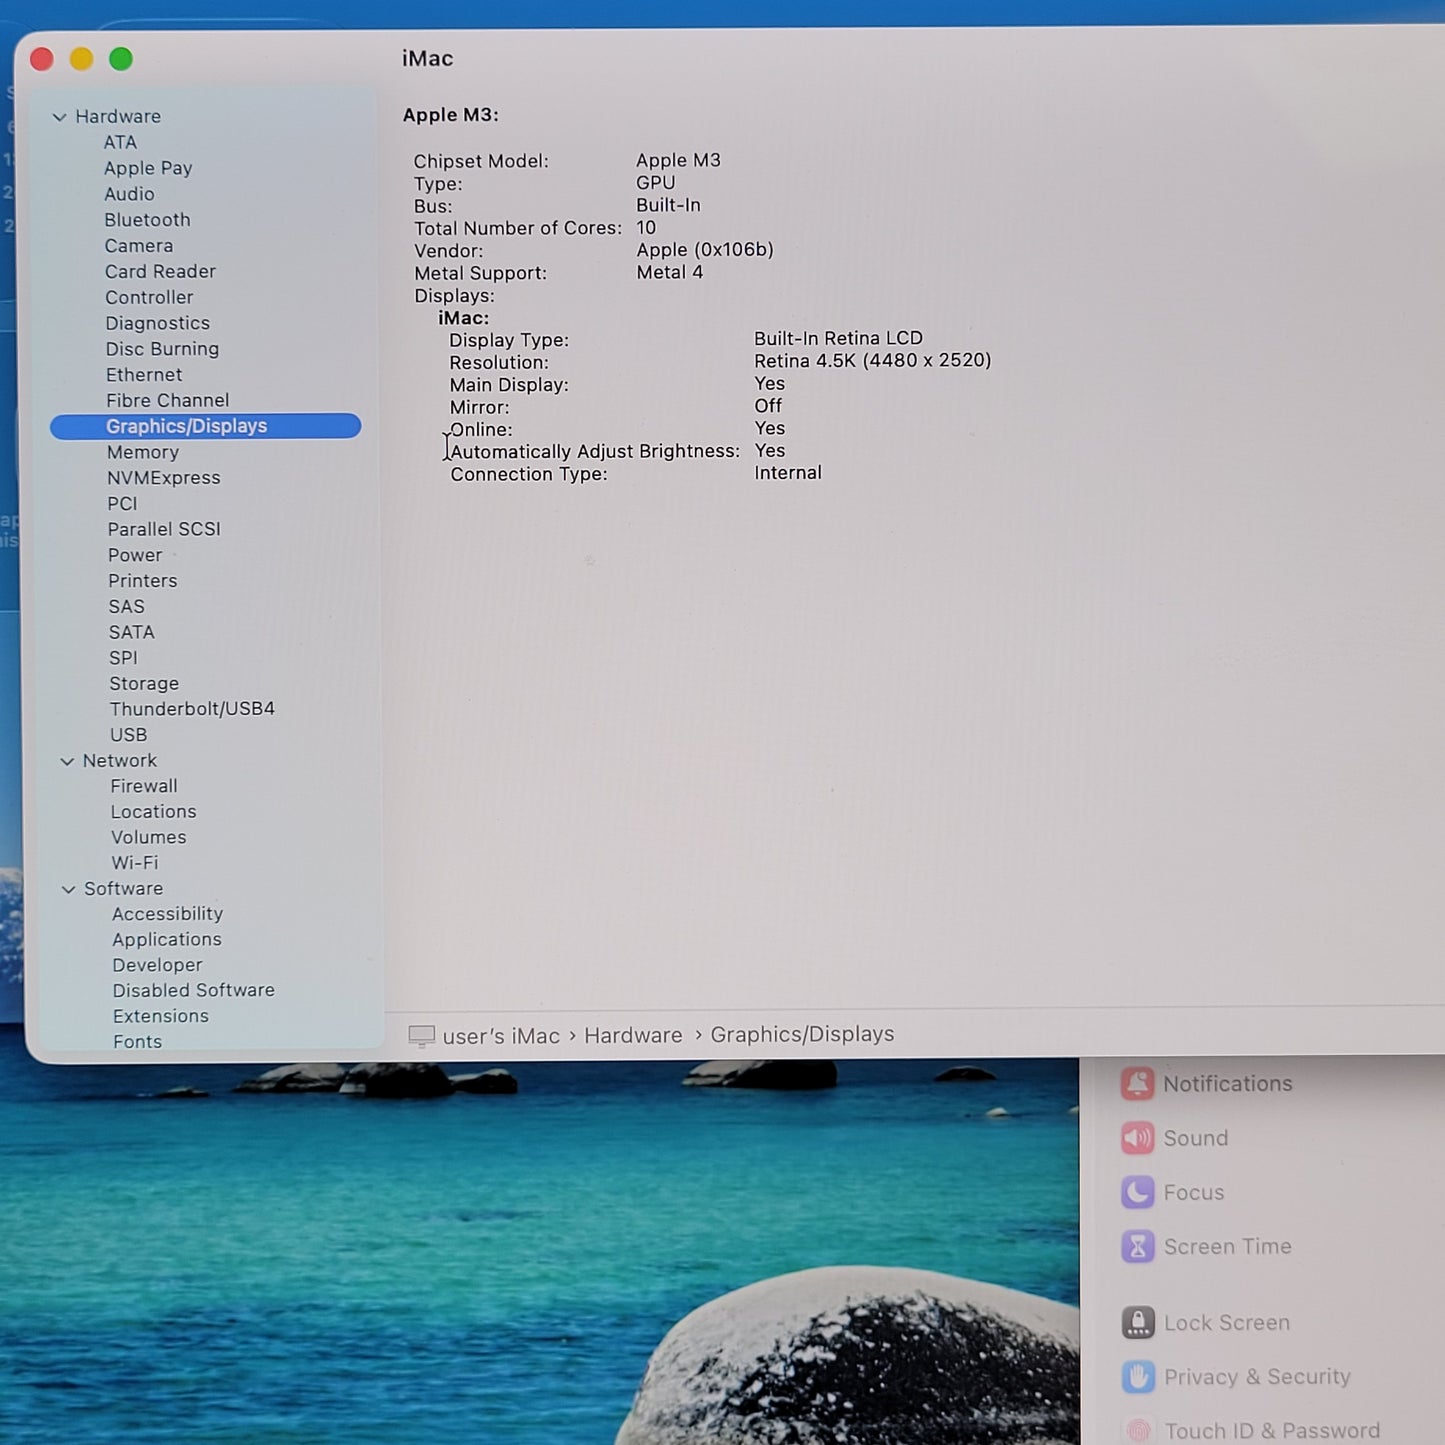Select Printers in the sidebar
This screenshot has width=1445, height=1445.
[x=142, y=581]
